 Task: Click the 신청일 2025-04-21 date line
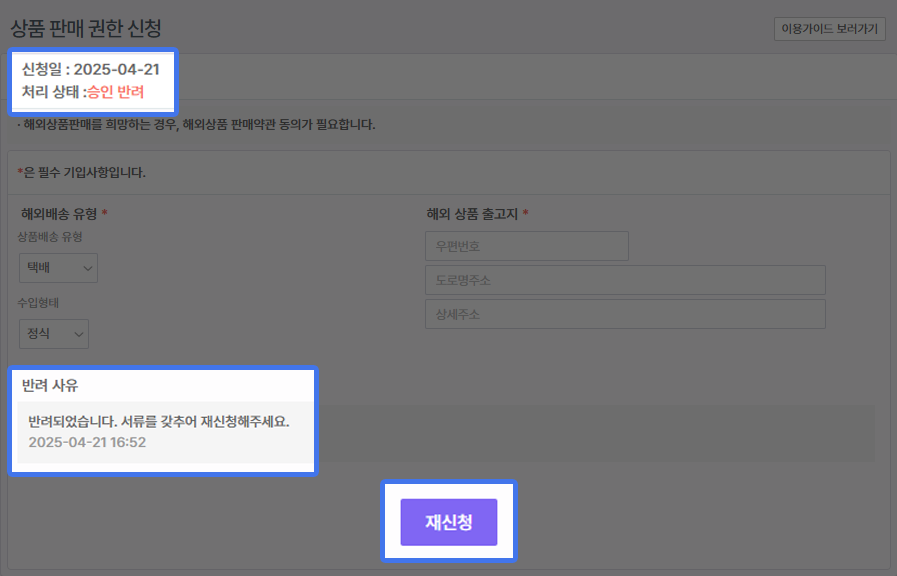[90, 70]
